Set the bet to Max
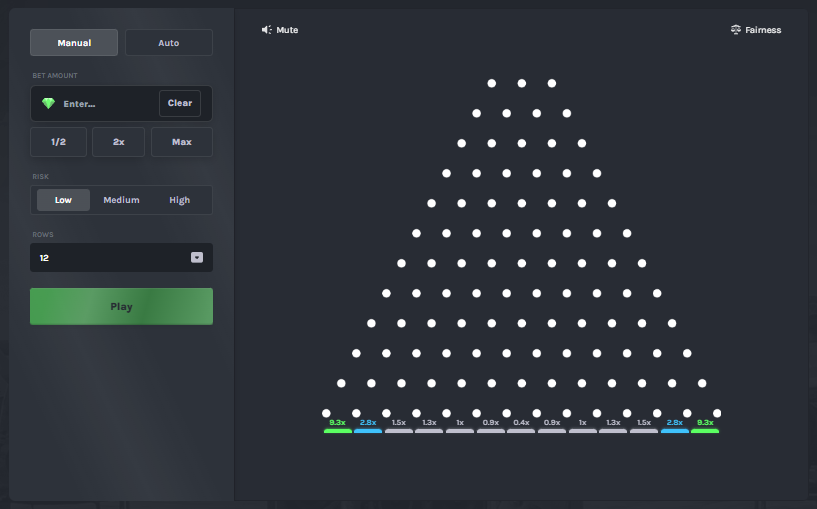Image resolution: width=817 pixels, height=509 pixels. coord(181,142)
